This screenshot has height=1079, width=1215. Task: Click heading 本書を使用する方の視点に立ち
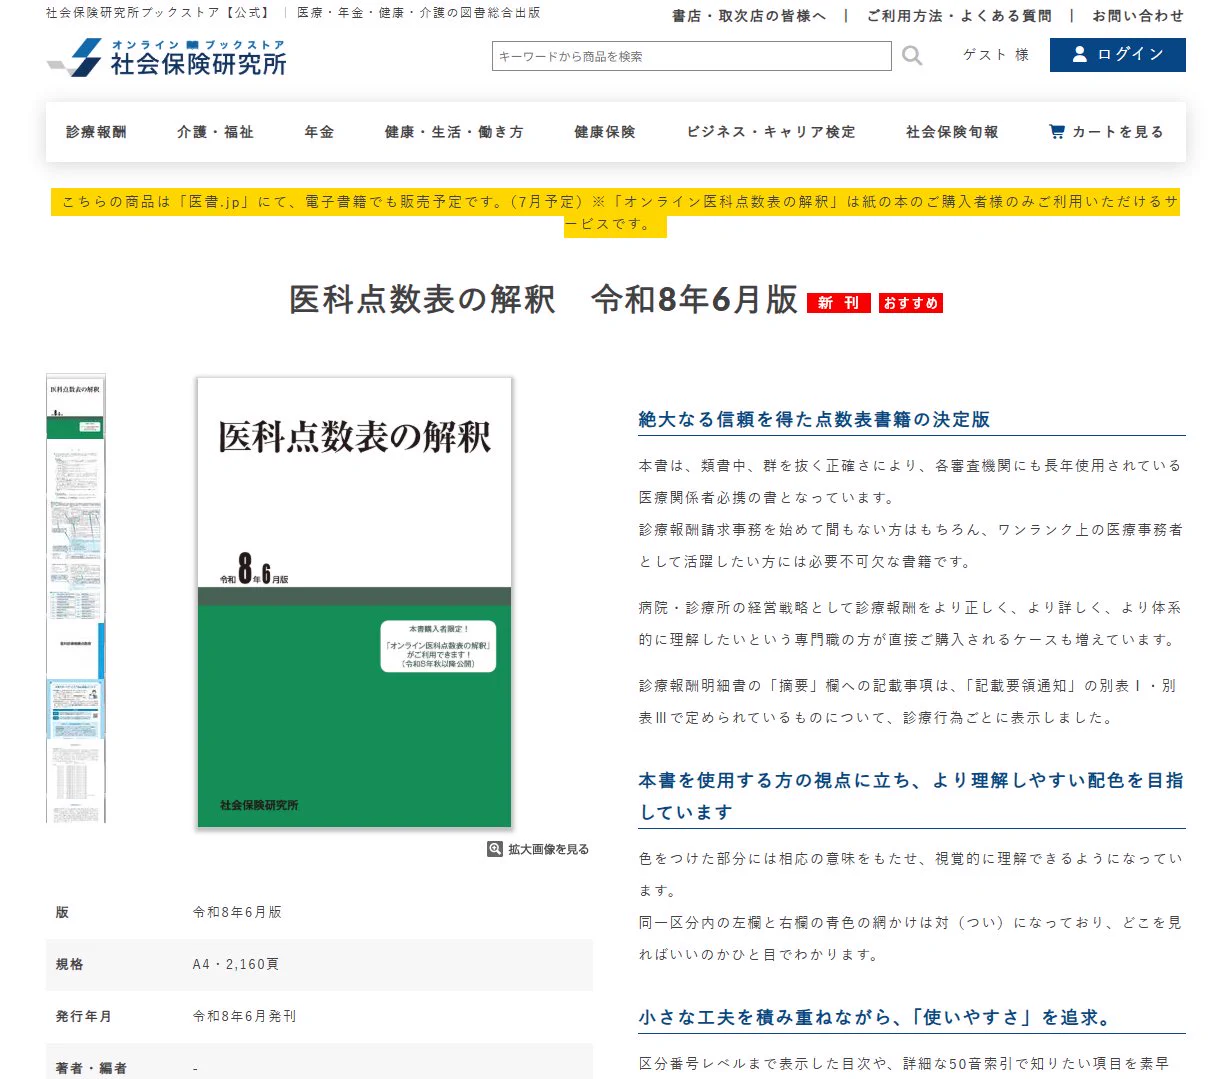tap(911, 796)
